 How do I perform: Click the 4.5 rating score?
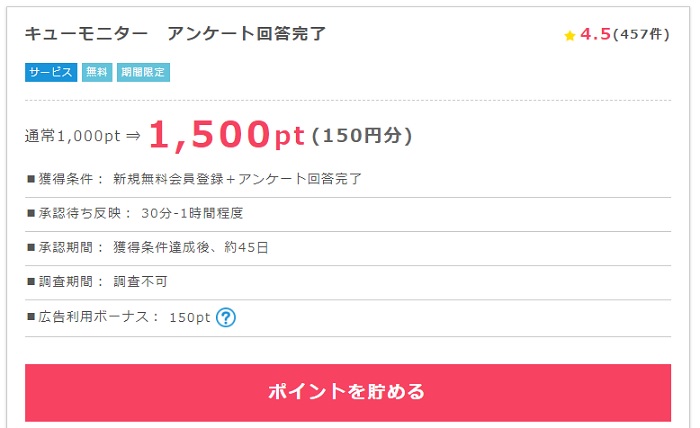coord(595,35)
